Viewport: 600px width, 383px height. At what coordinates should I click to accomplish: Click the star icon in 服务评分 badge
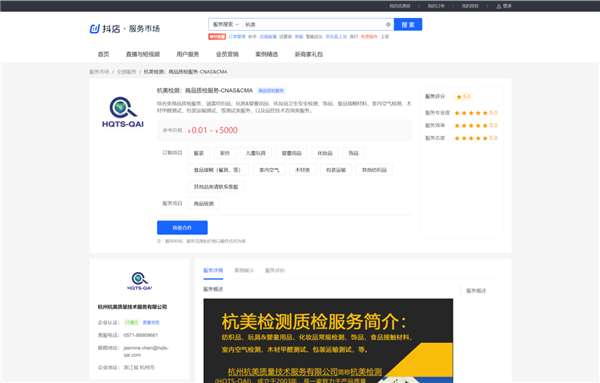click(x=459, y=97)
